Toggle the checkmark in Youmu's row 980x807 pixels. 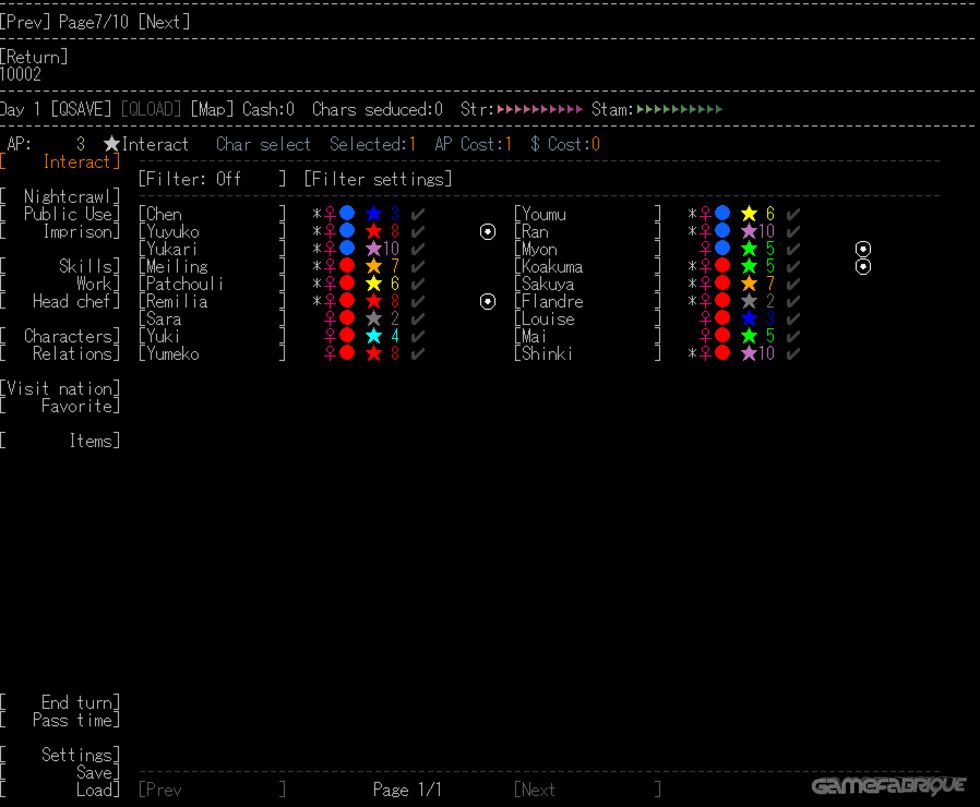click(793, 214)
